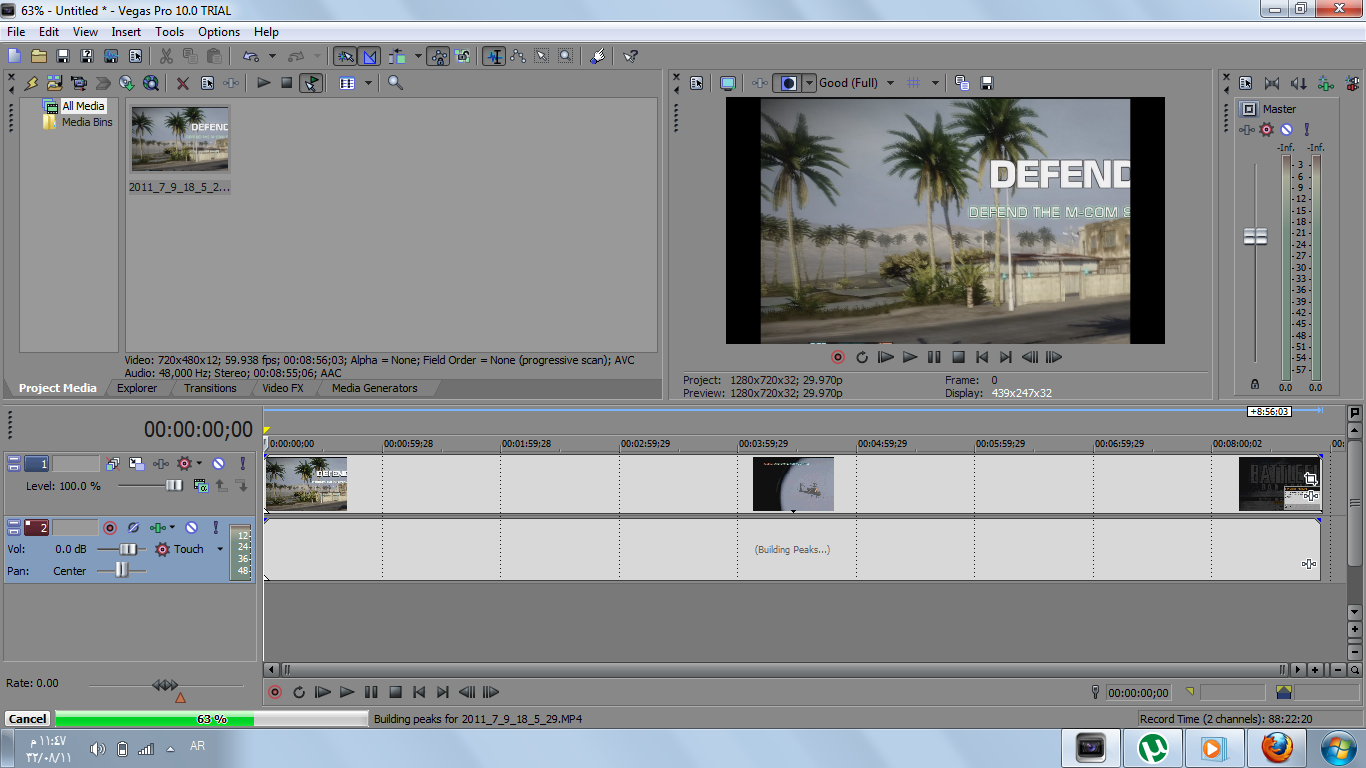
Task: Toggle Auto Ripple in main toolbar
Action: point(399,56)
